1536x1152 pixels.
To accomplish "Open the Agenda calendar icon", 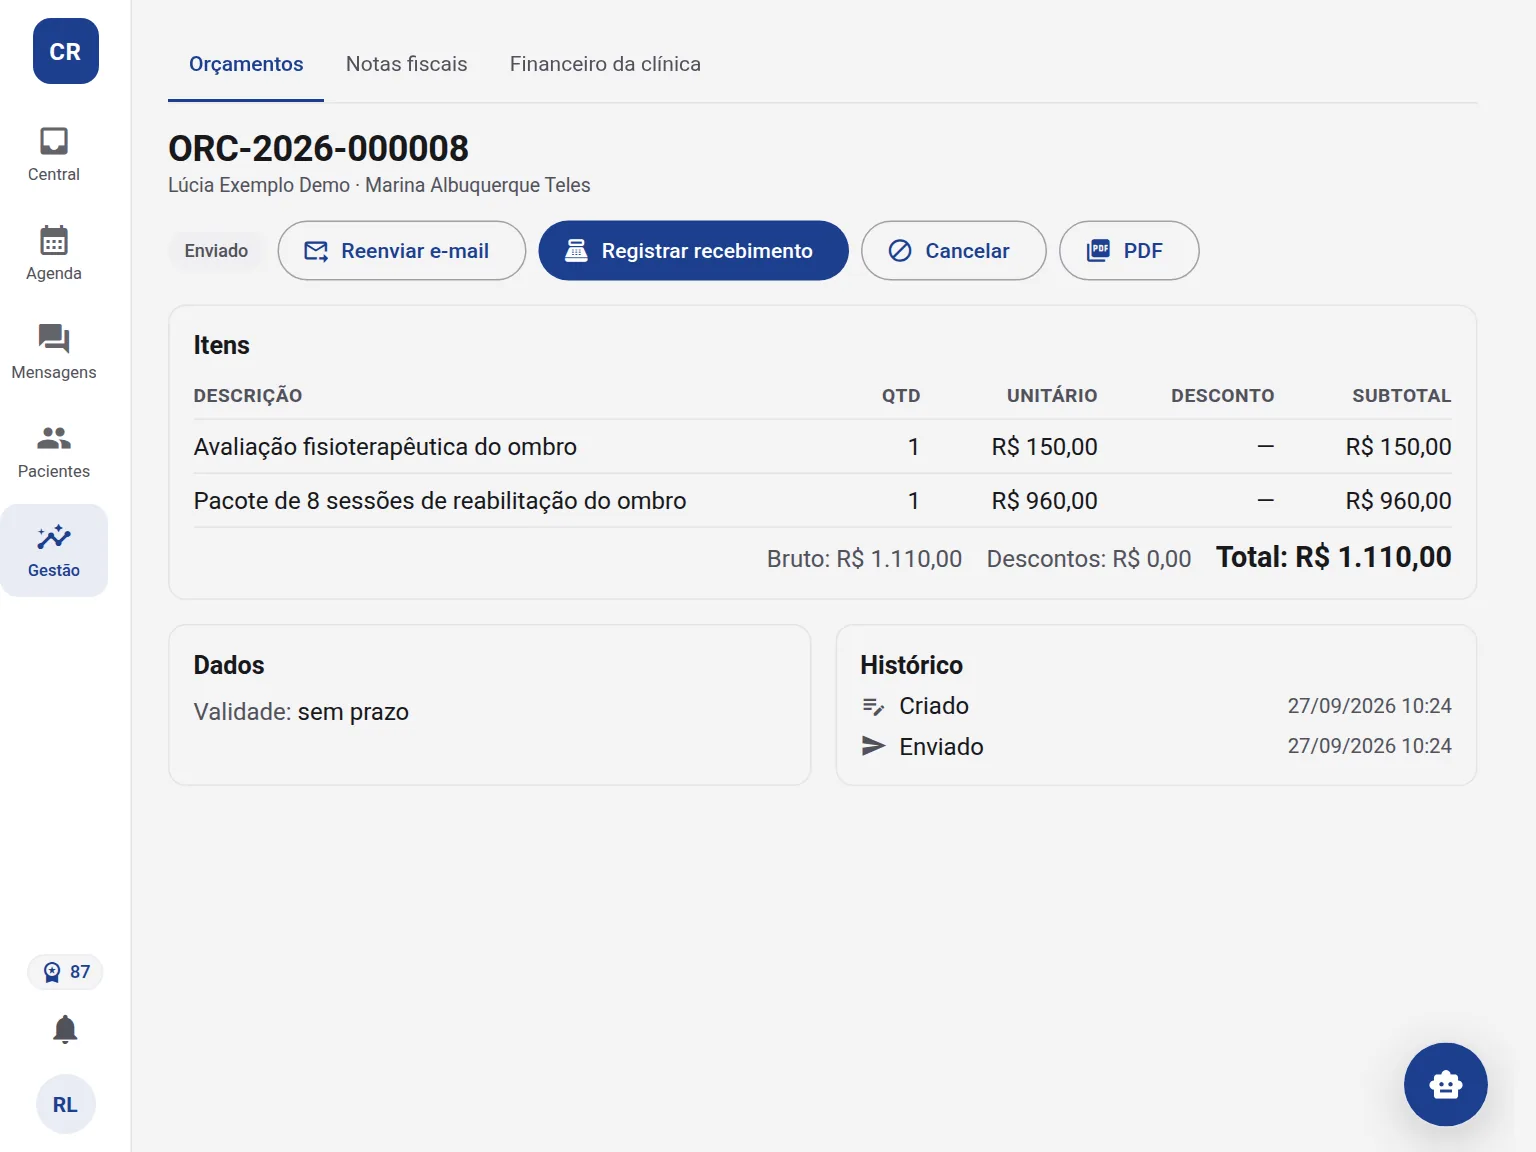I will 54,240.
